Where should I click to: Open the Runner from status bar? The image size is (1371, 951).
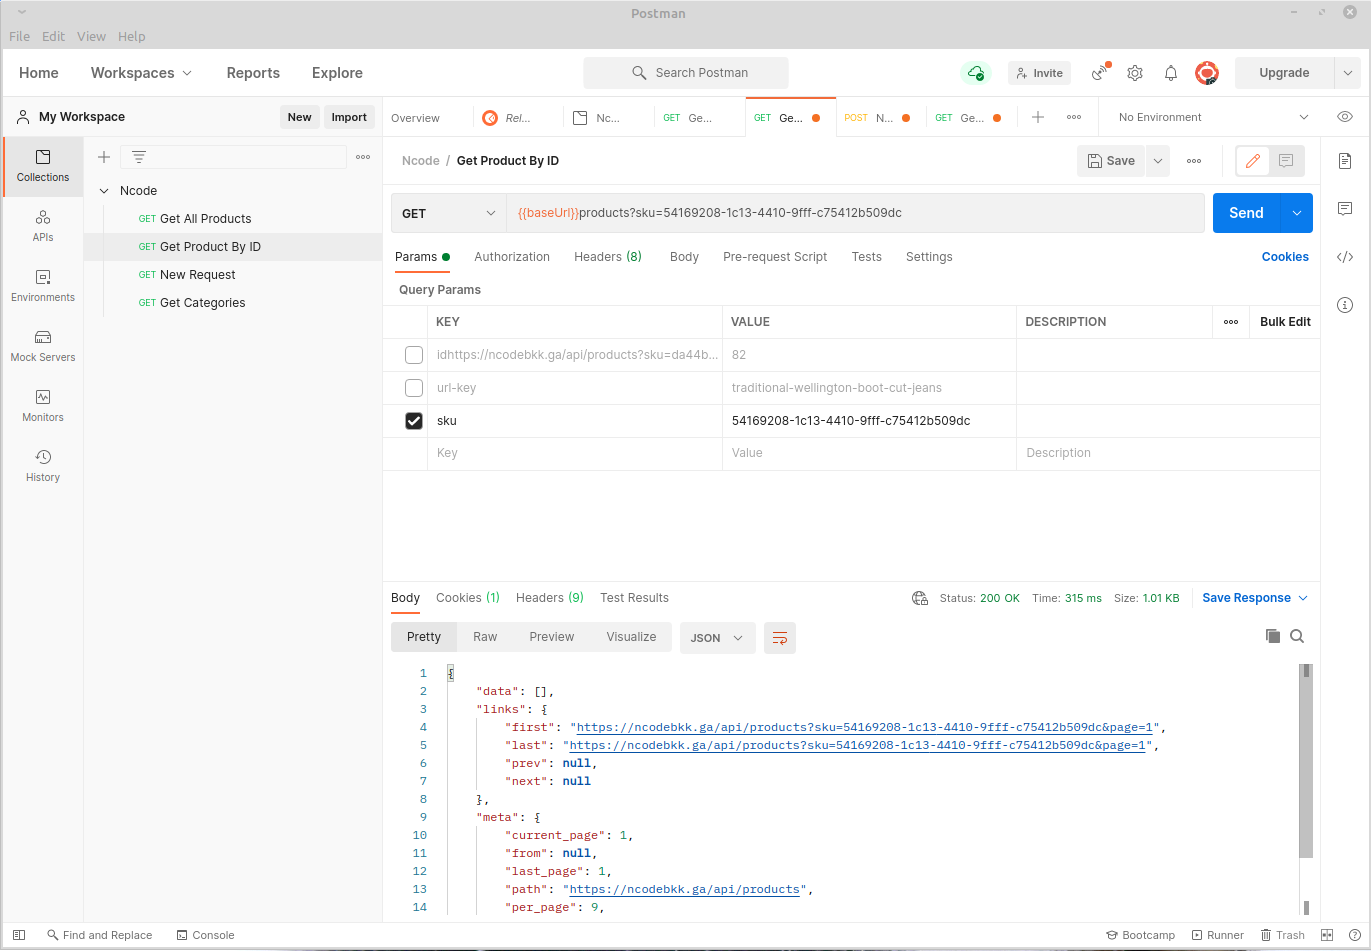[1217, 935]
